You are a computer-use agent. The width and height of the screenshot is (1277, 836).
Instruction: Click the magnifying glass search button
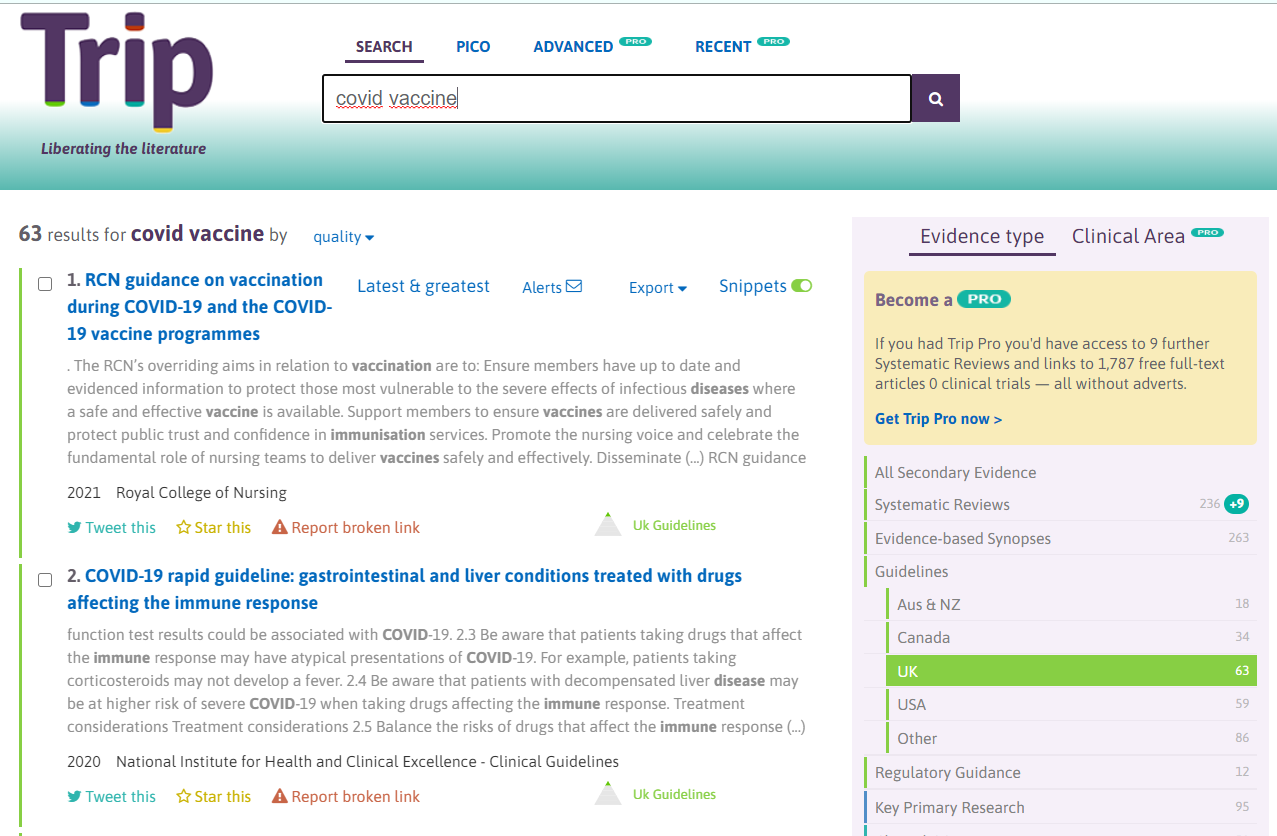pyautogui.click(x=935, y=99)
